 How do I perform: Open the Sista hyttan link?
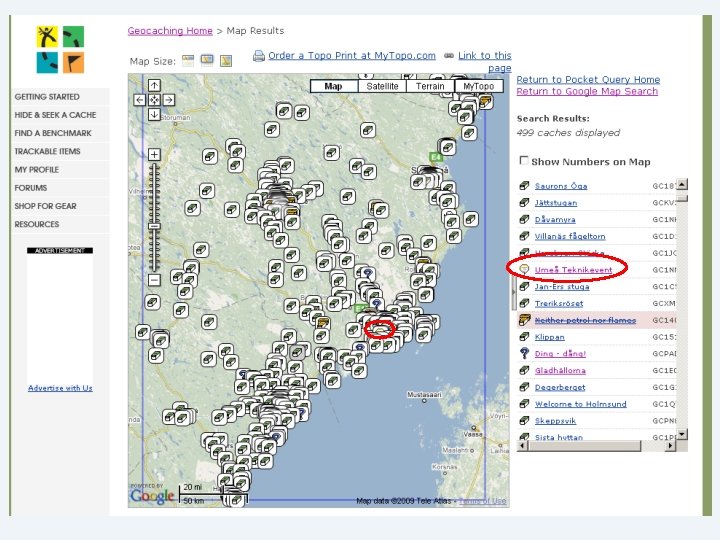559,437
